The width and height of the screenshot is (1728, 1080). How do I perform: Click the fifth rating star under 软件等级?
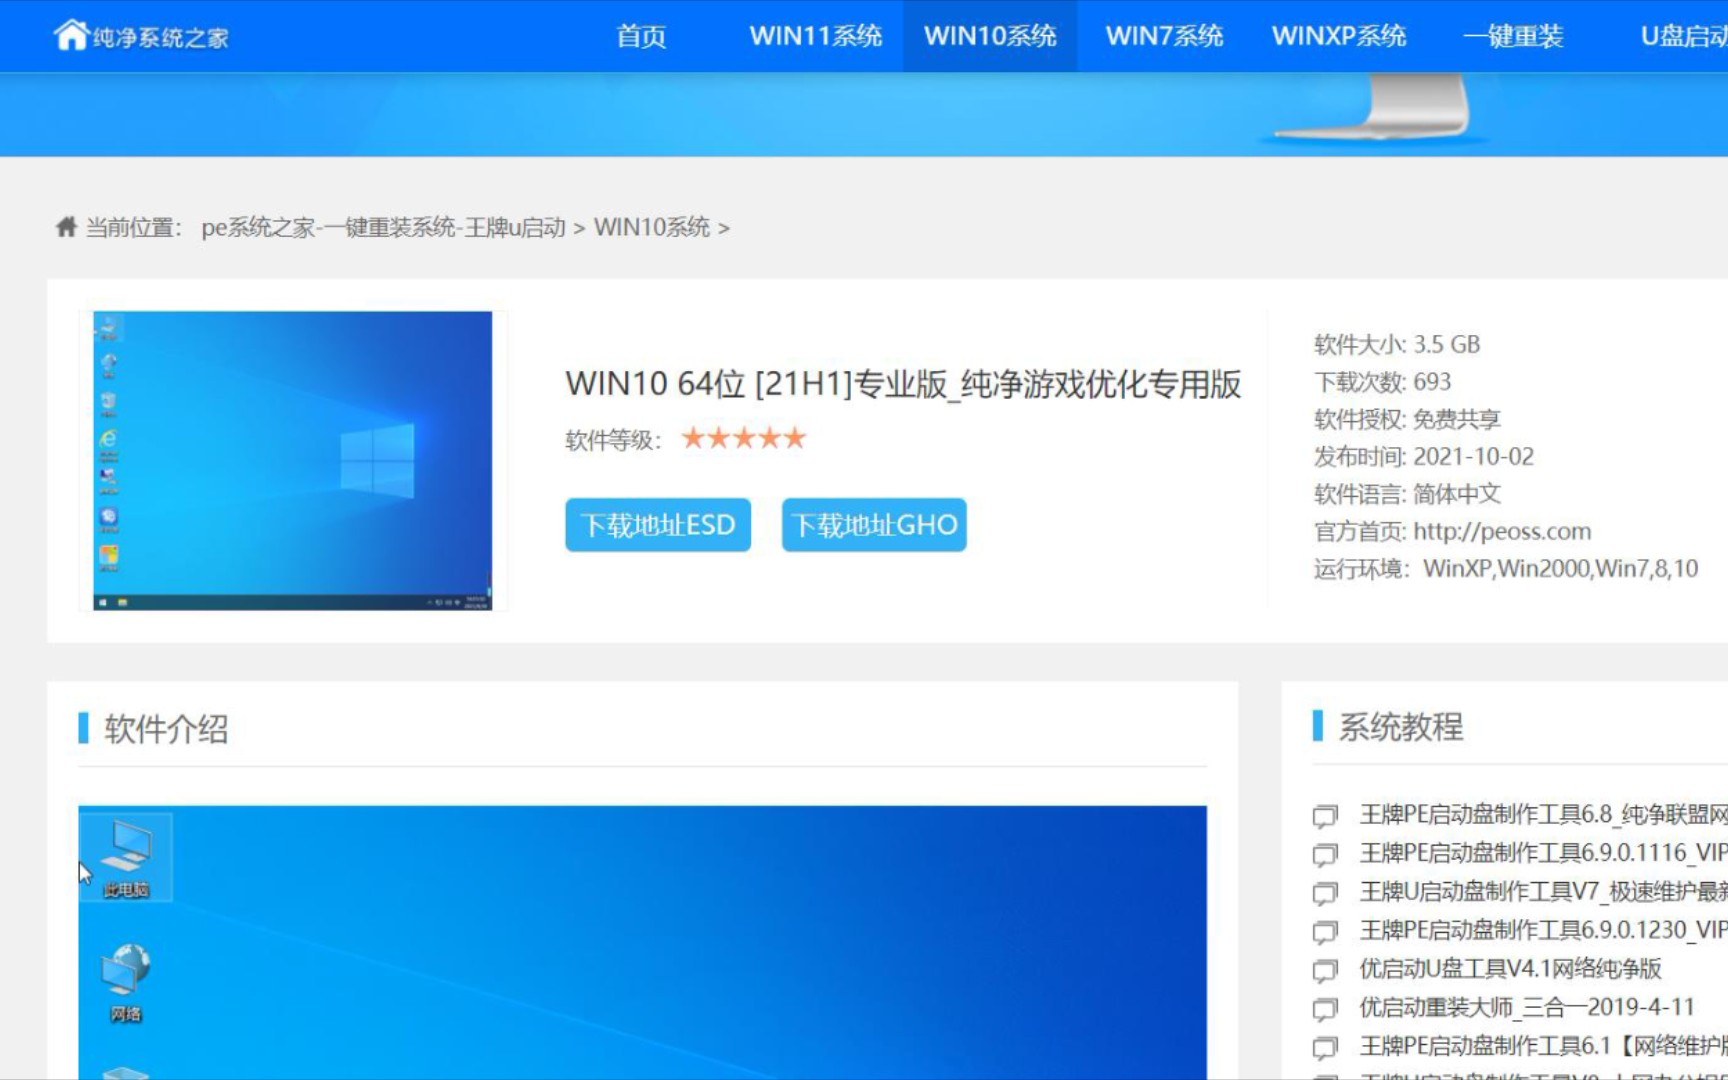795,437
